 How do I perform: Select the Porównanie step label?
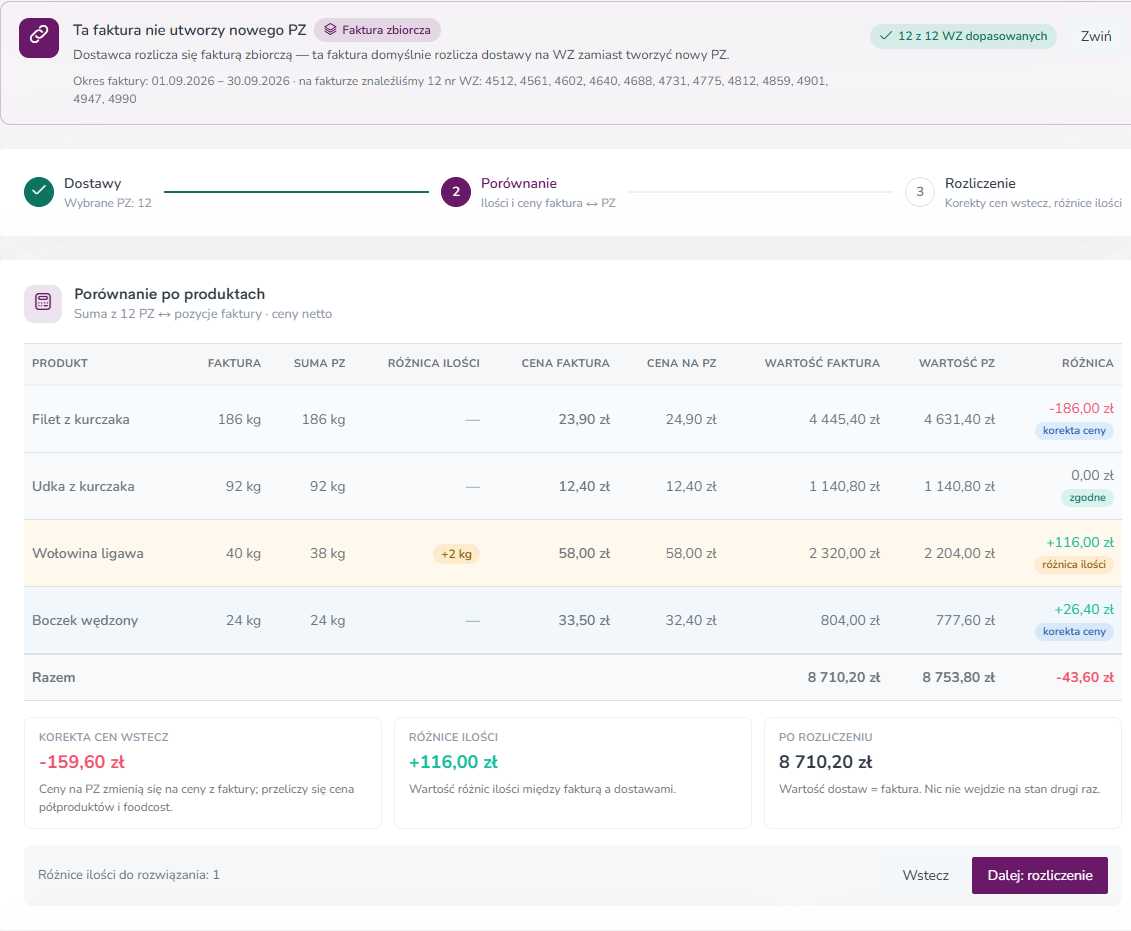coord(519,183)
